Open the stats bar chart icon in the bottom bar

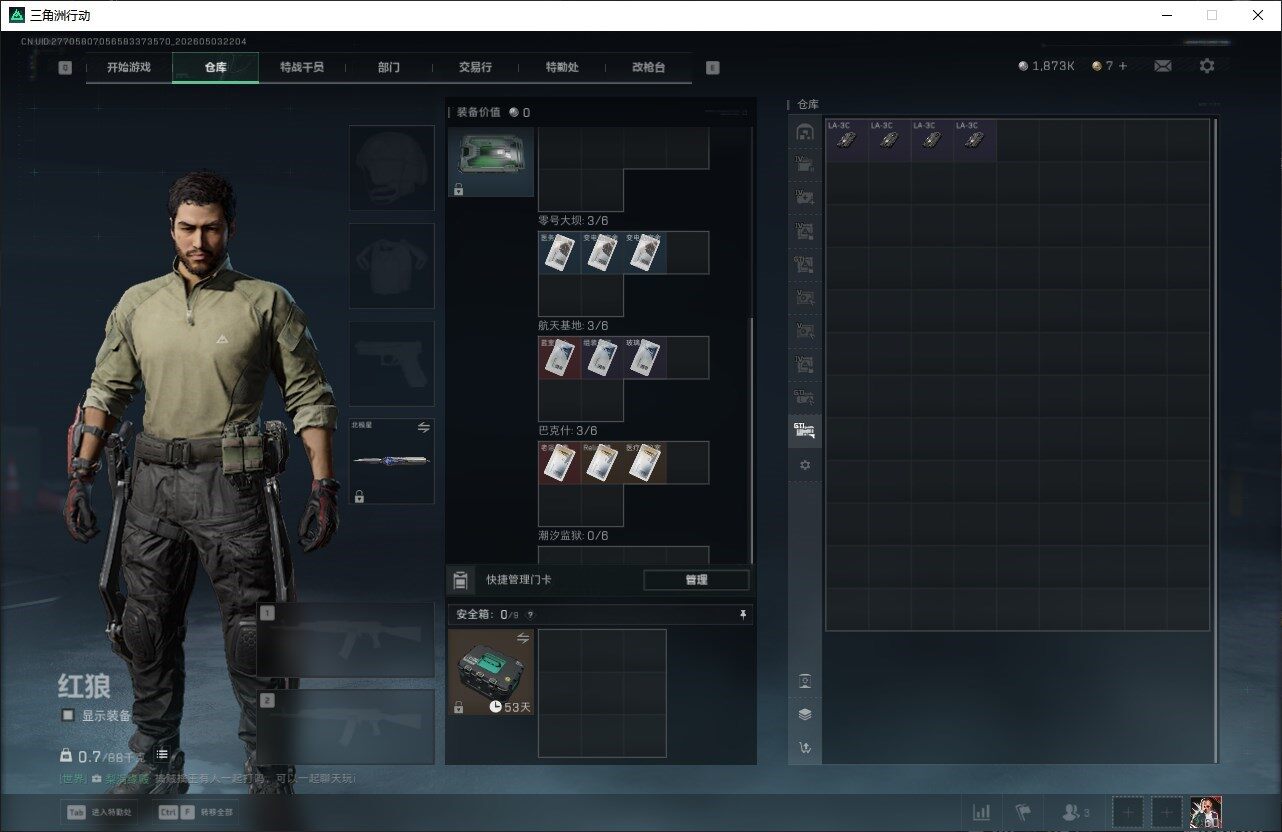(982, 812)
